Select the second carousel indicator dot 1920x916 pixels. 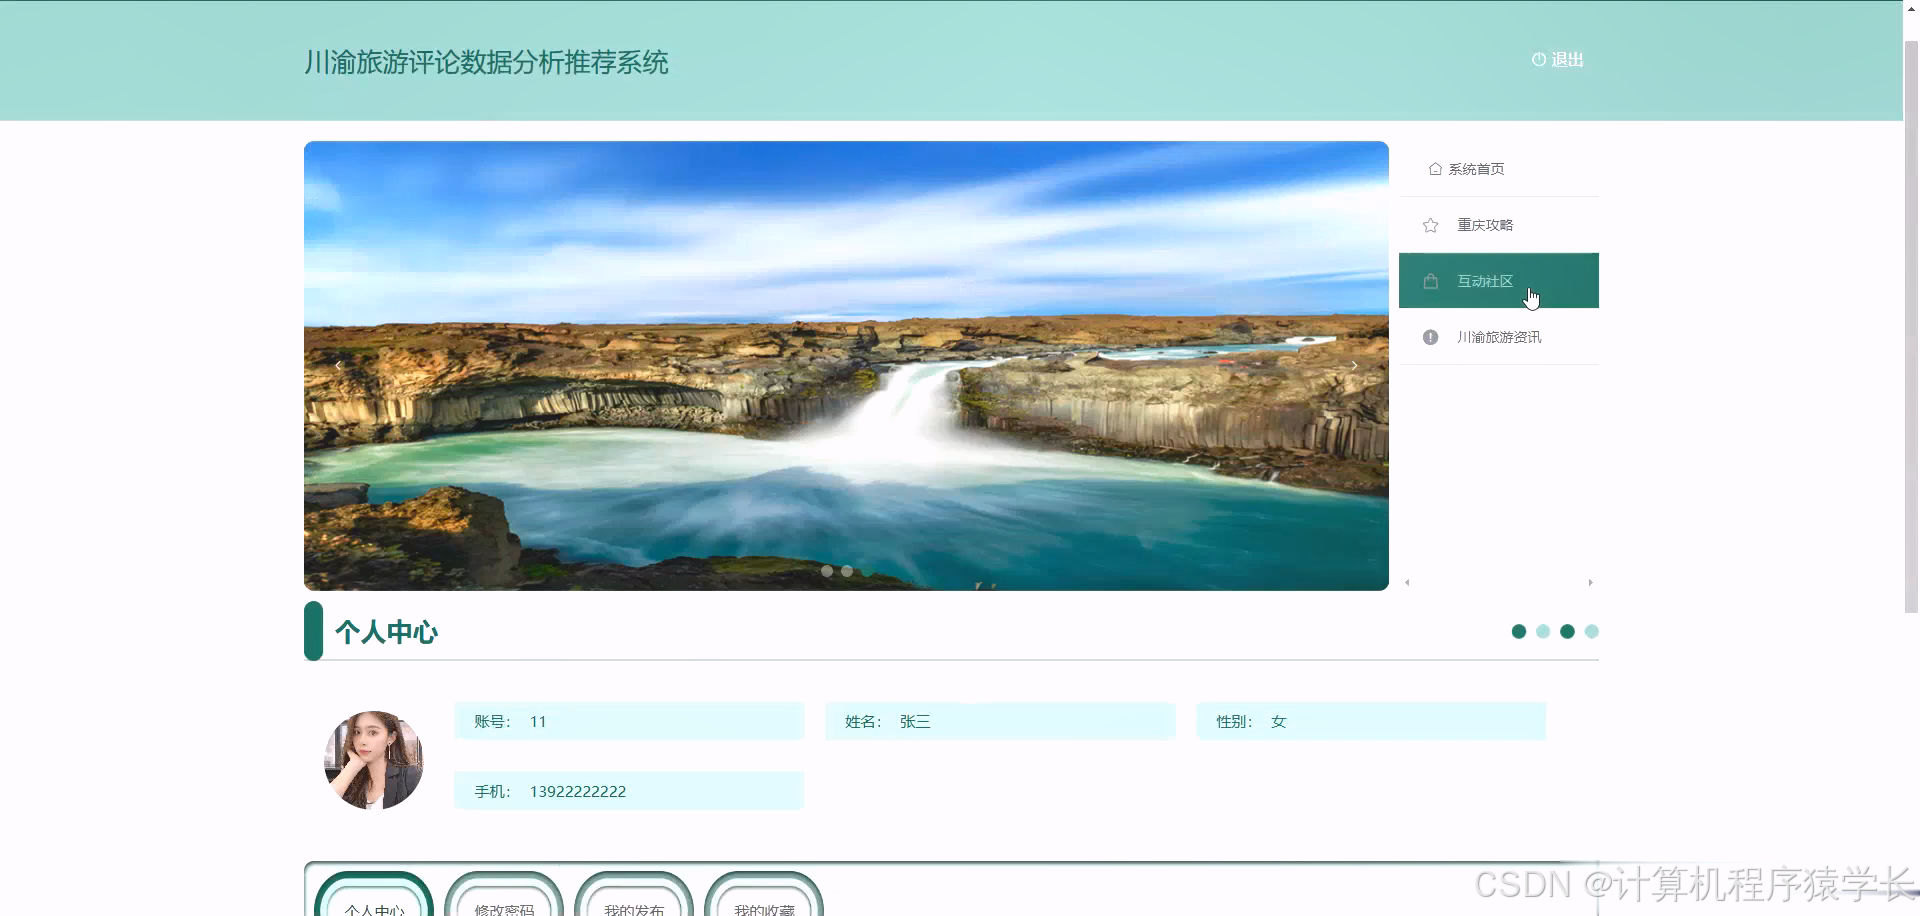click(847, 571)
